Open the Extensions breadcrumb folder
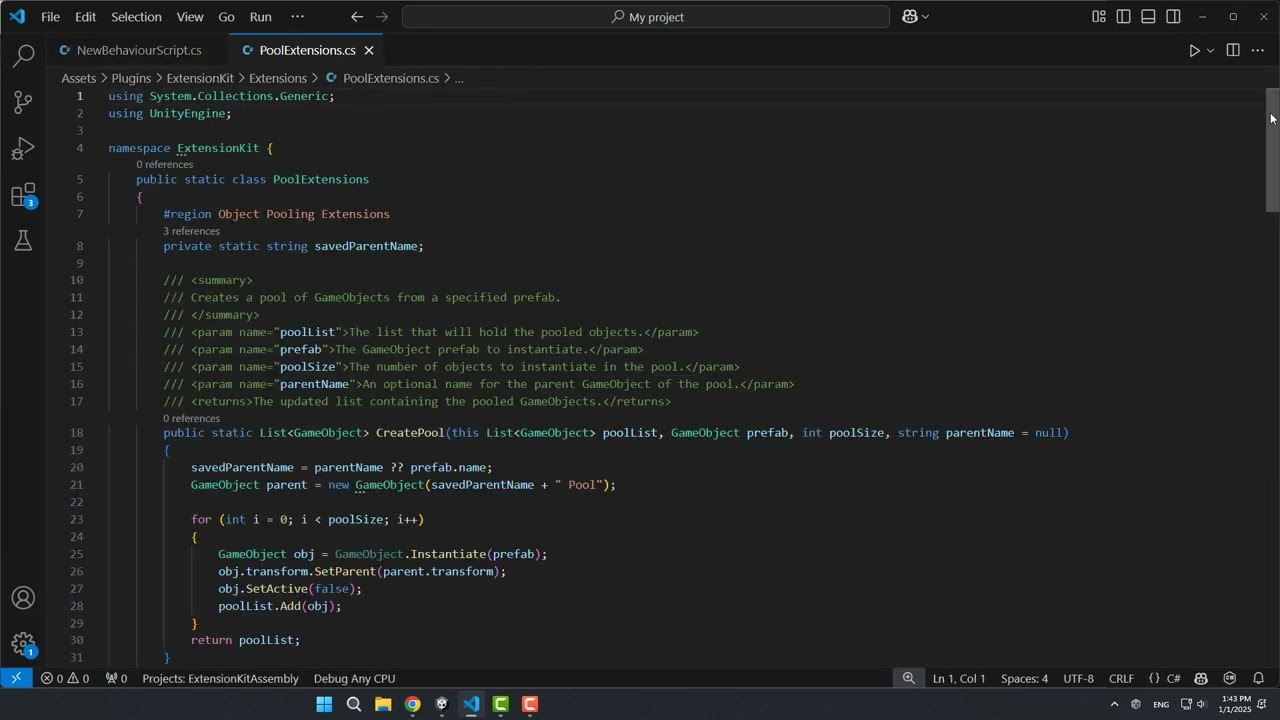Screen dimensions: 1280x720 pyautogui.click(x=278, y=78)
